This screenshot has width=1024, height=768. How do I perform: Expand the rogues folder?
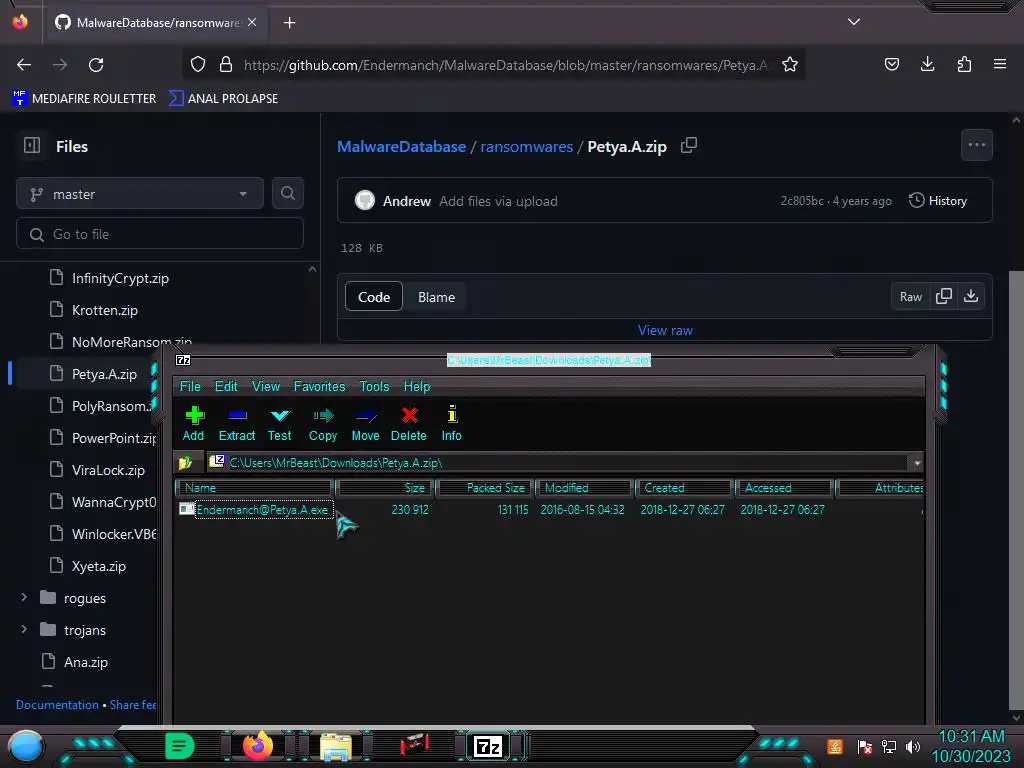(24, 598)
